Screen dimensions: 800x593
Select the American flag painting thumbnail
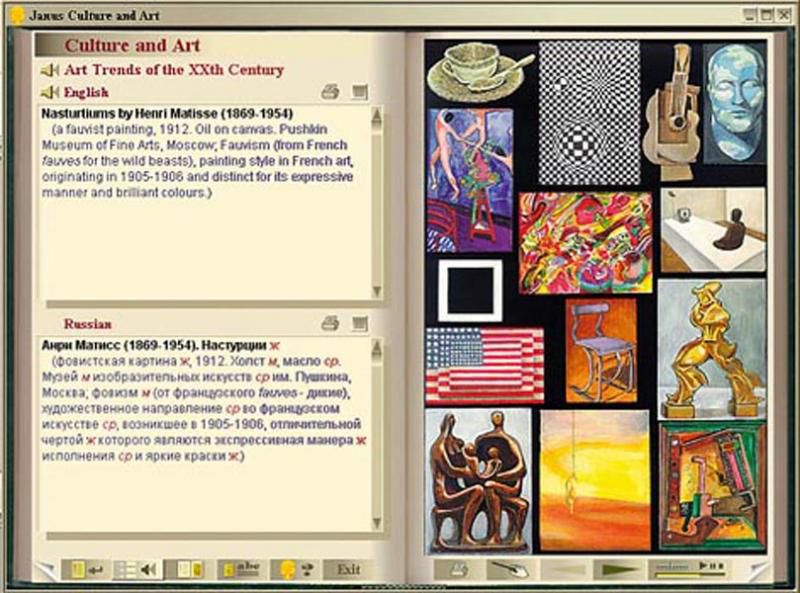tap(485, 364)
